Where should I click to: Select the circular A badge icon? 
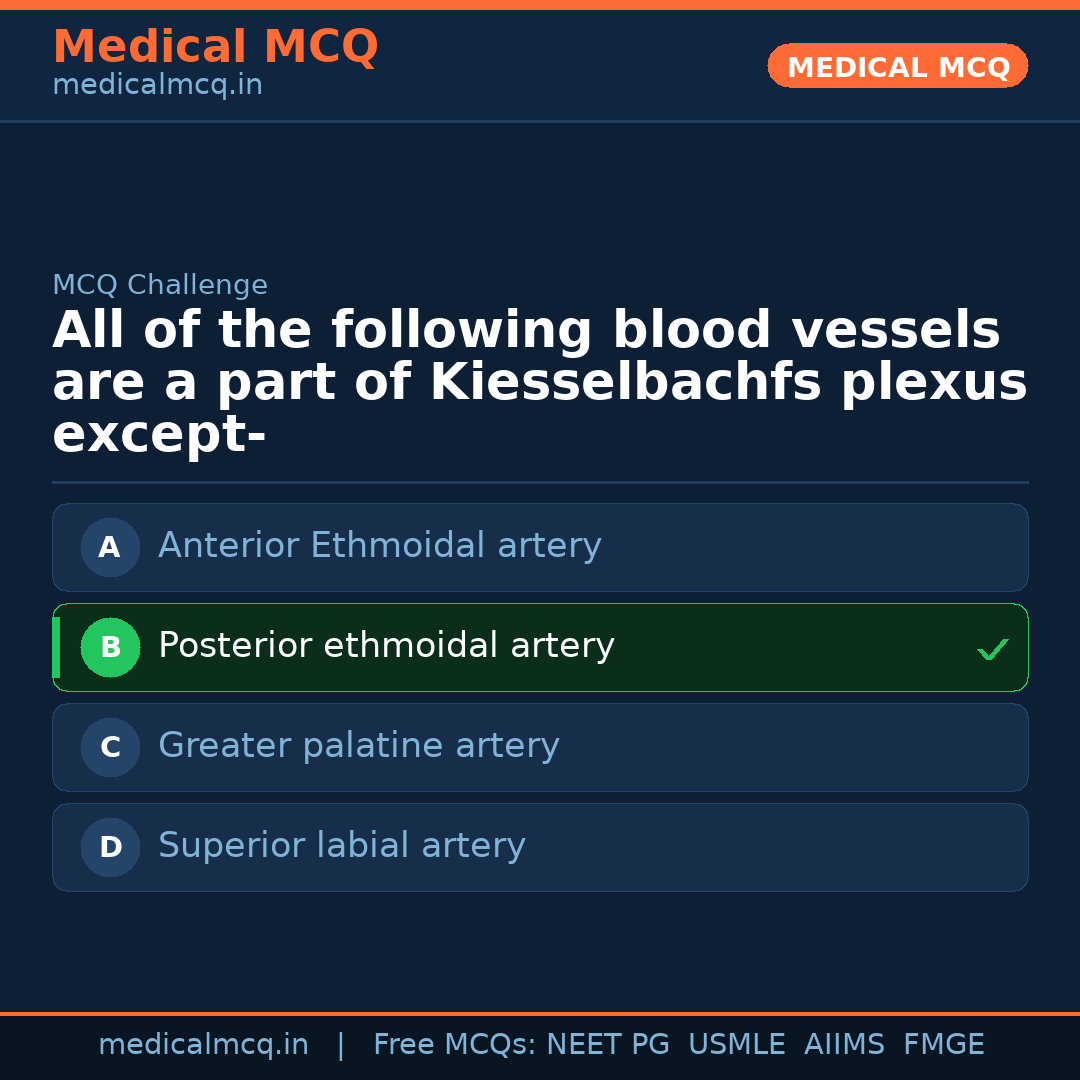click(x=110, y=547)
